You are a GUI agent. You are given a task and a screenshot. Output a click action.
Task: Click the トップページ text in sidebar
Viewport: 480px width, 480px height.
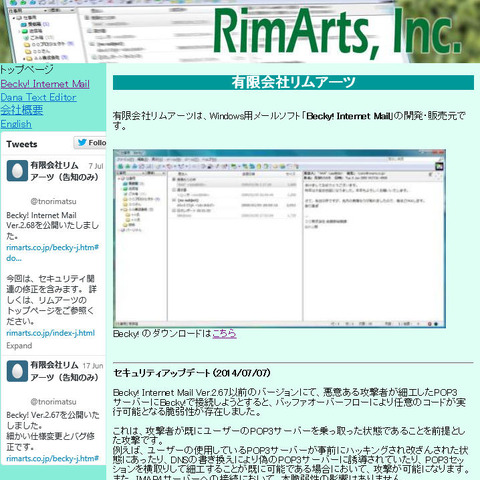coord(27,70)
